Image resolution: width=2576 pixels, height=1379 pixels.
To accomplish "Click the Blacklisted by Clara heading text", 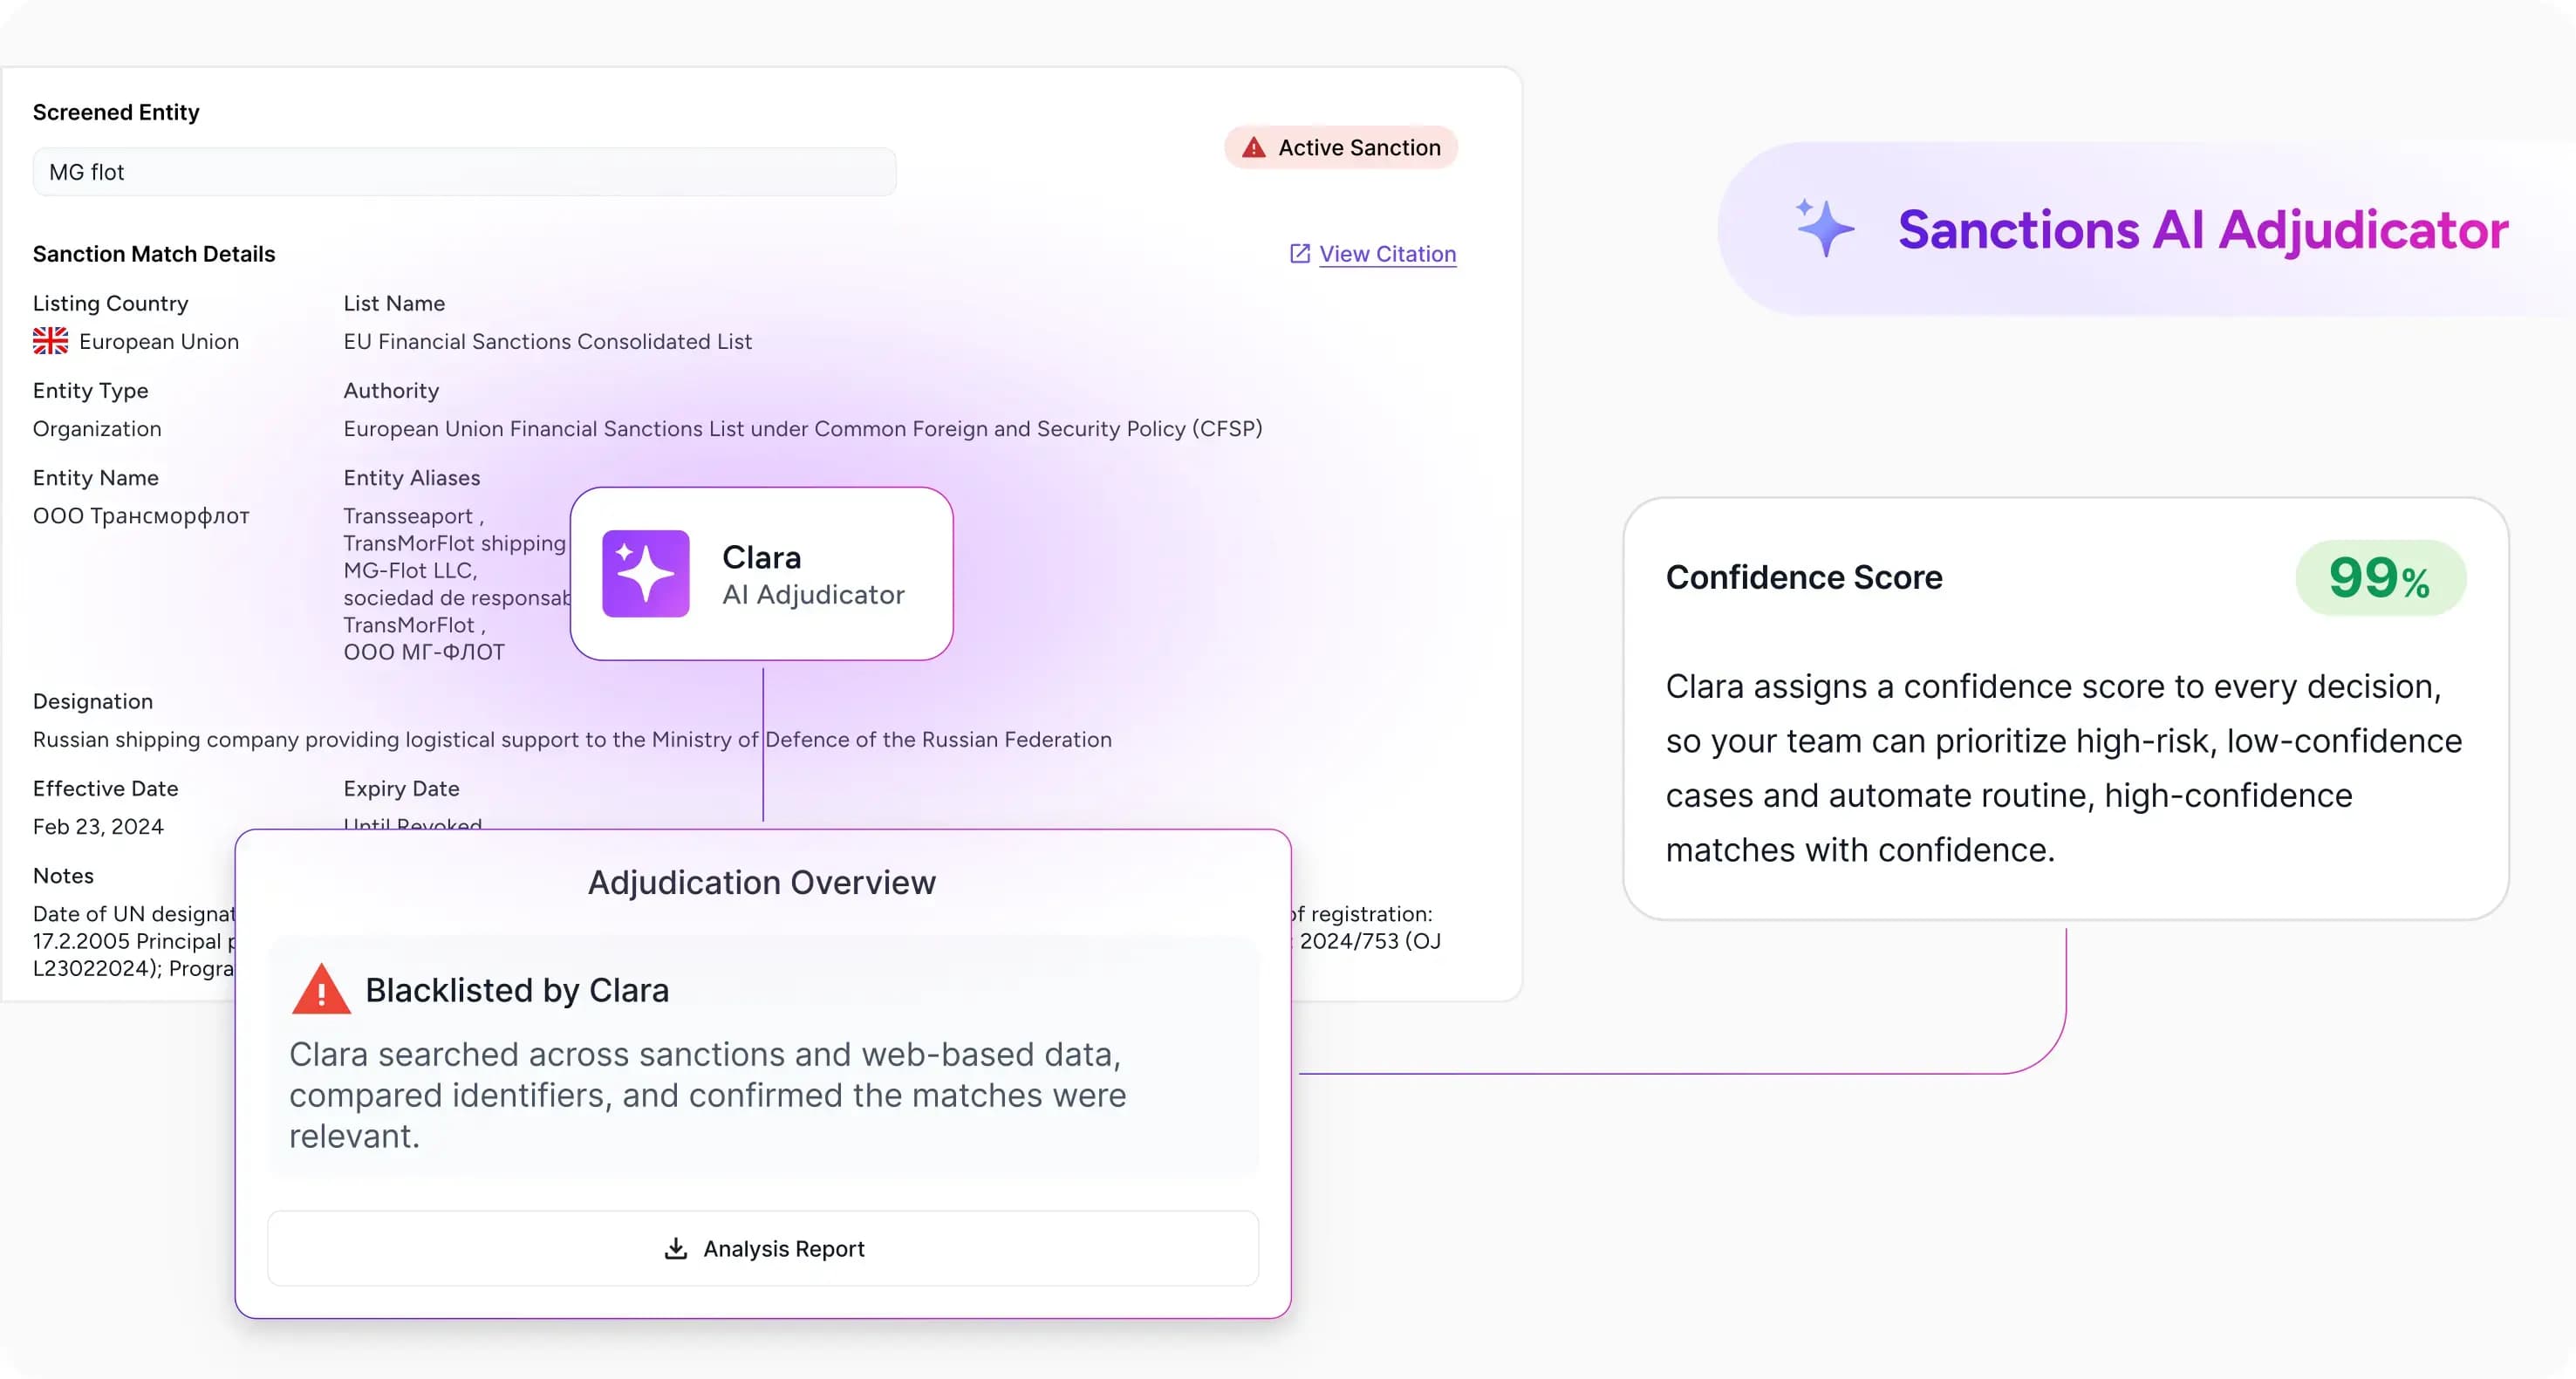I will 517,990.
